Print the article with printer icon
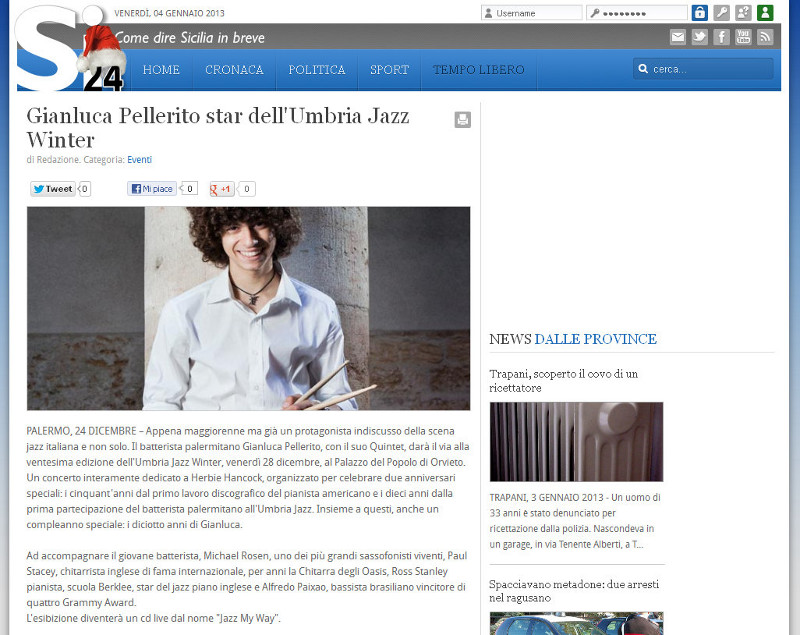 pos(463,120)
